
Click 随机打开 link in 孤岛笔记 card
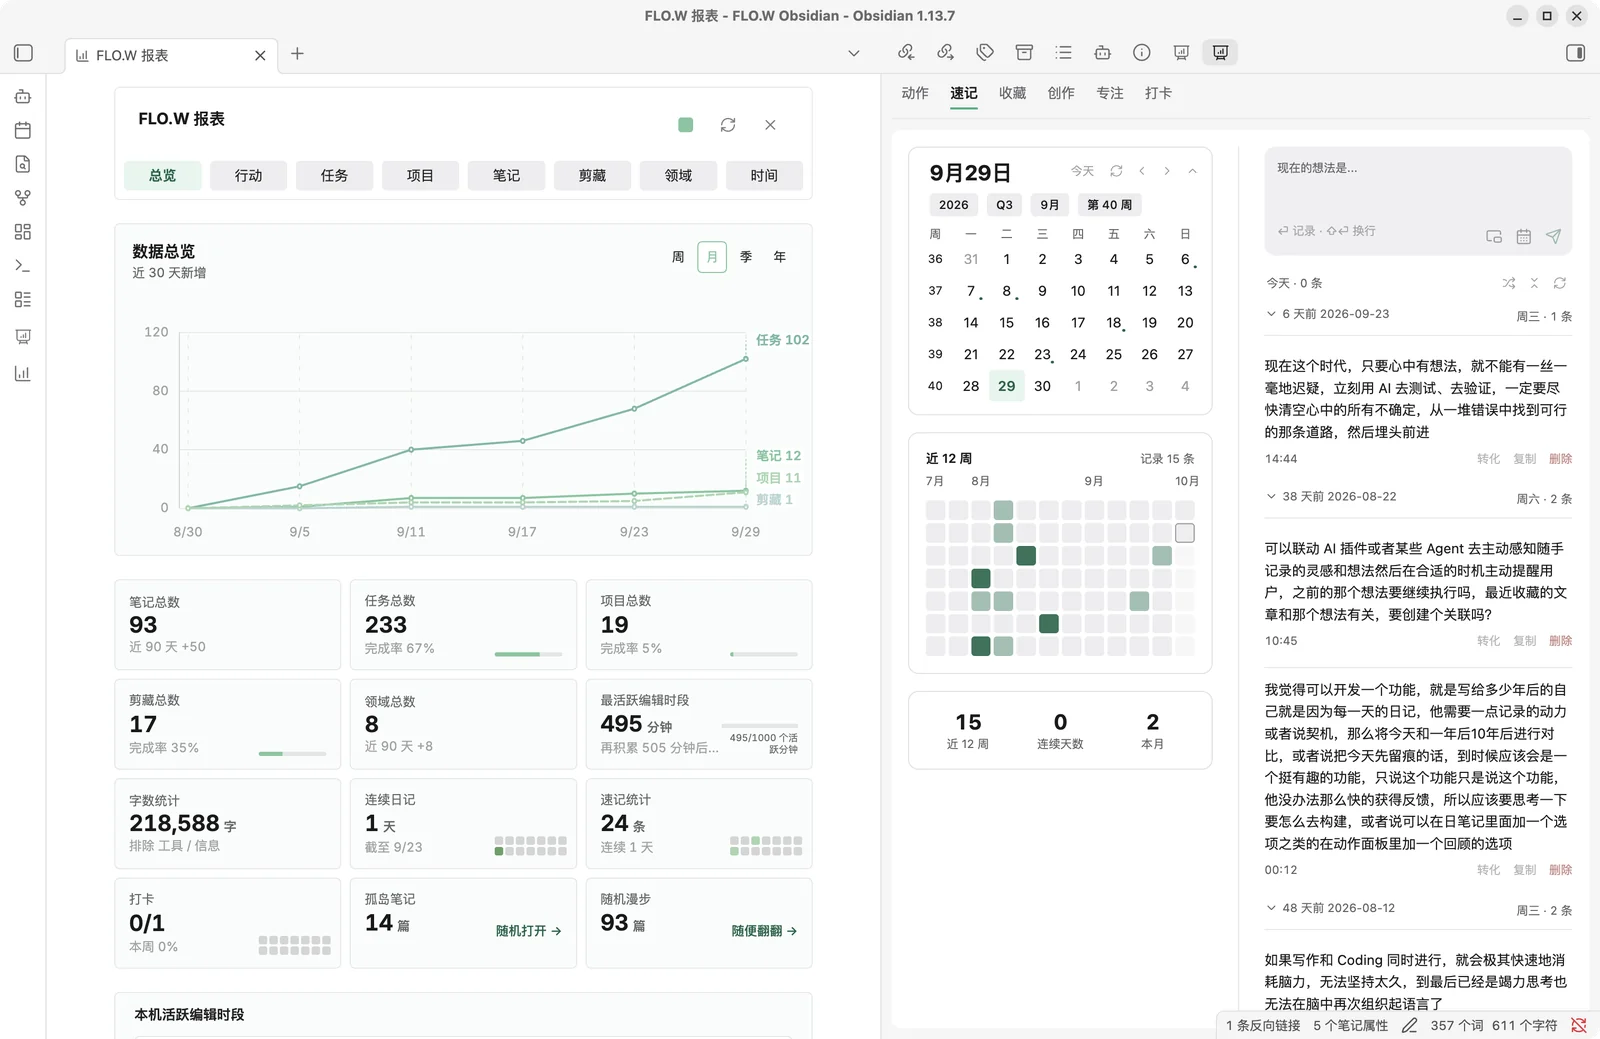(x=528, y=931)
